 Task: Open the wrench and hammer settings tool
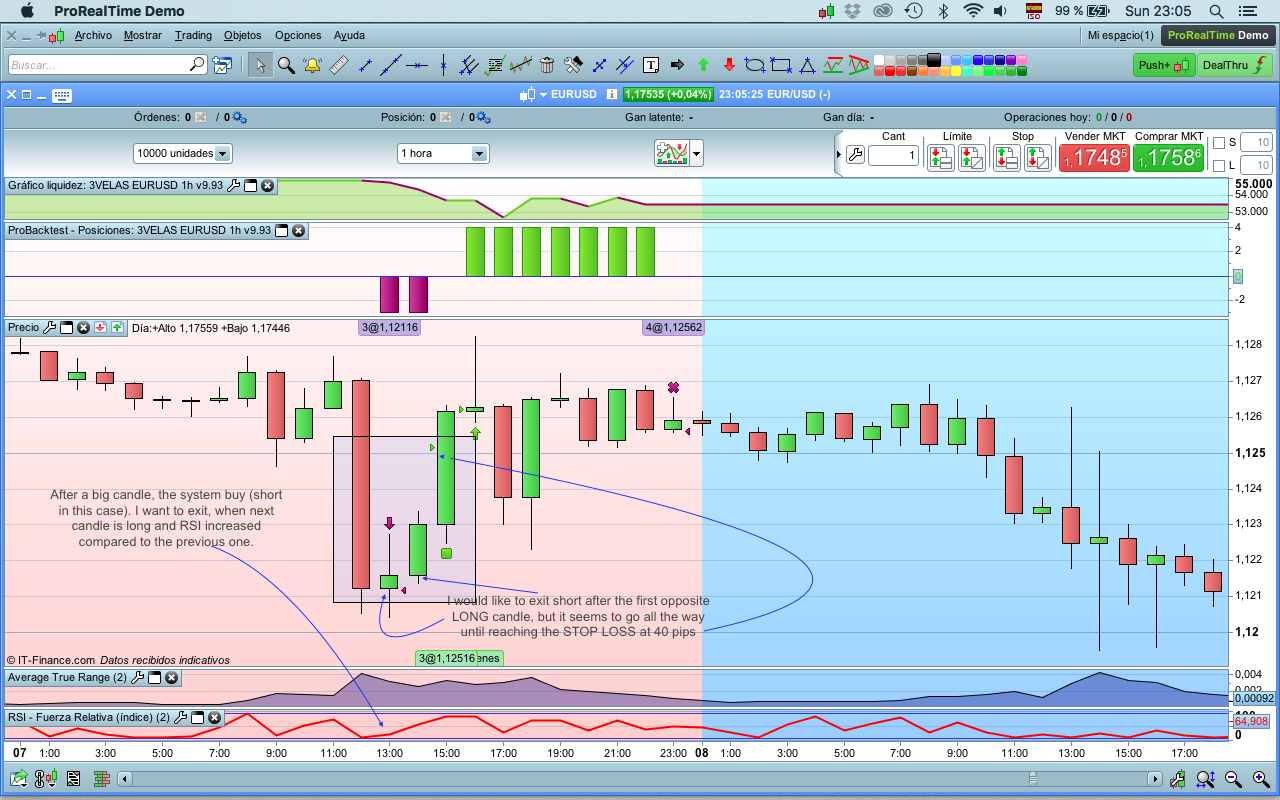[573, 65]
